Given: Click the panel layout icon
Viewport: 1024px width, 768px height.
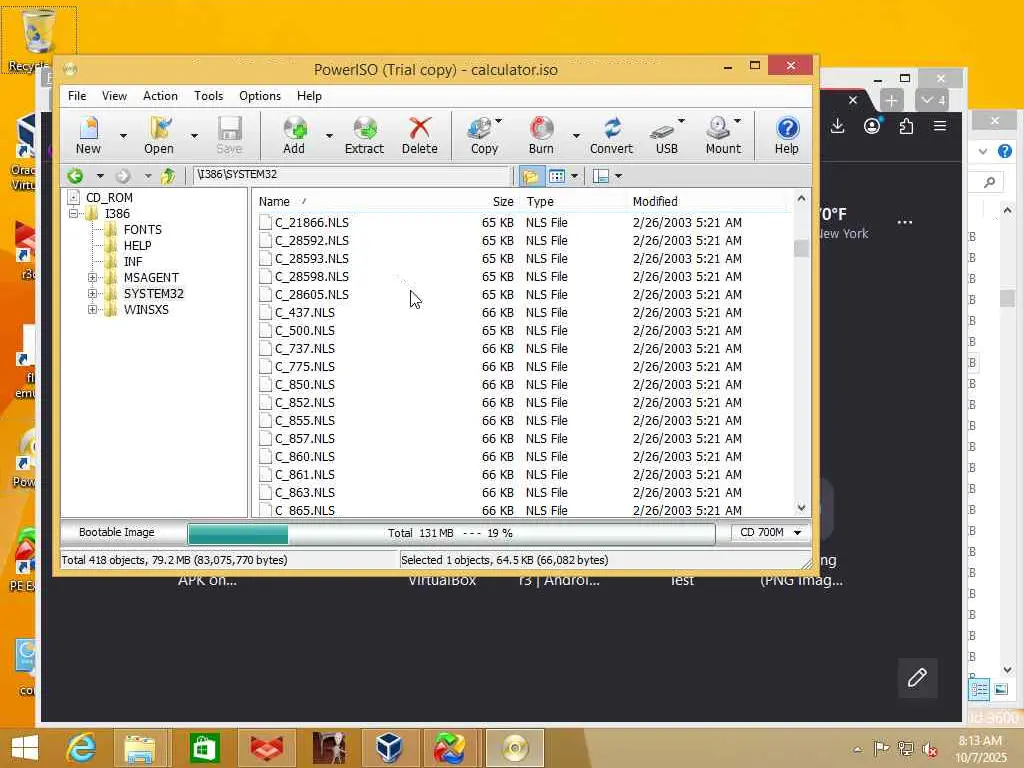Looking at the screenshot, I should [600, 176].
